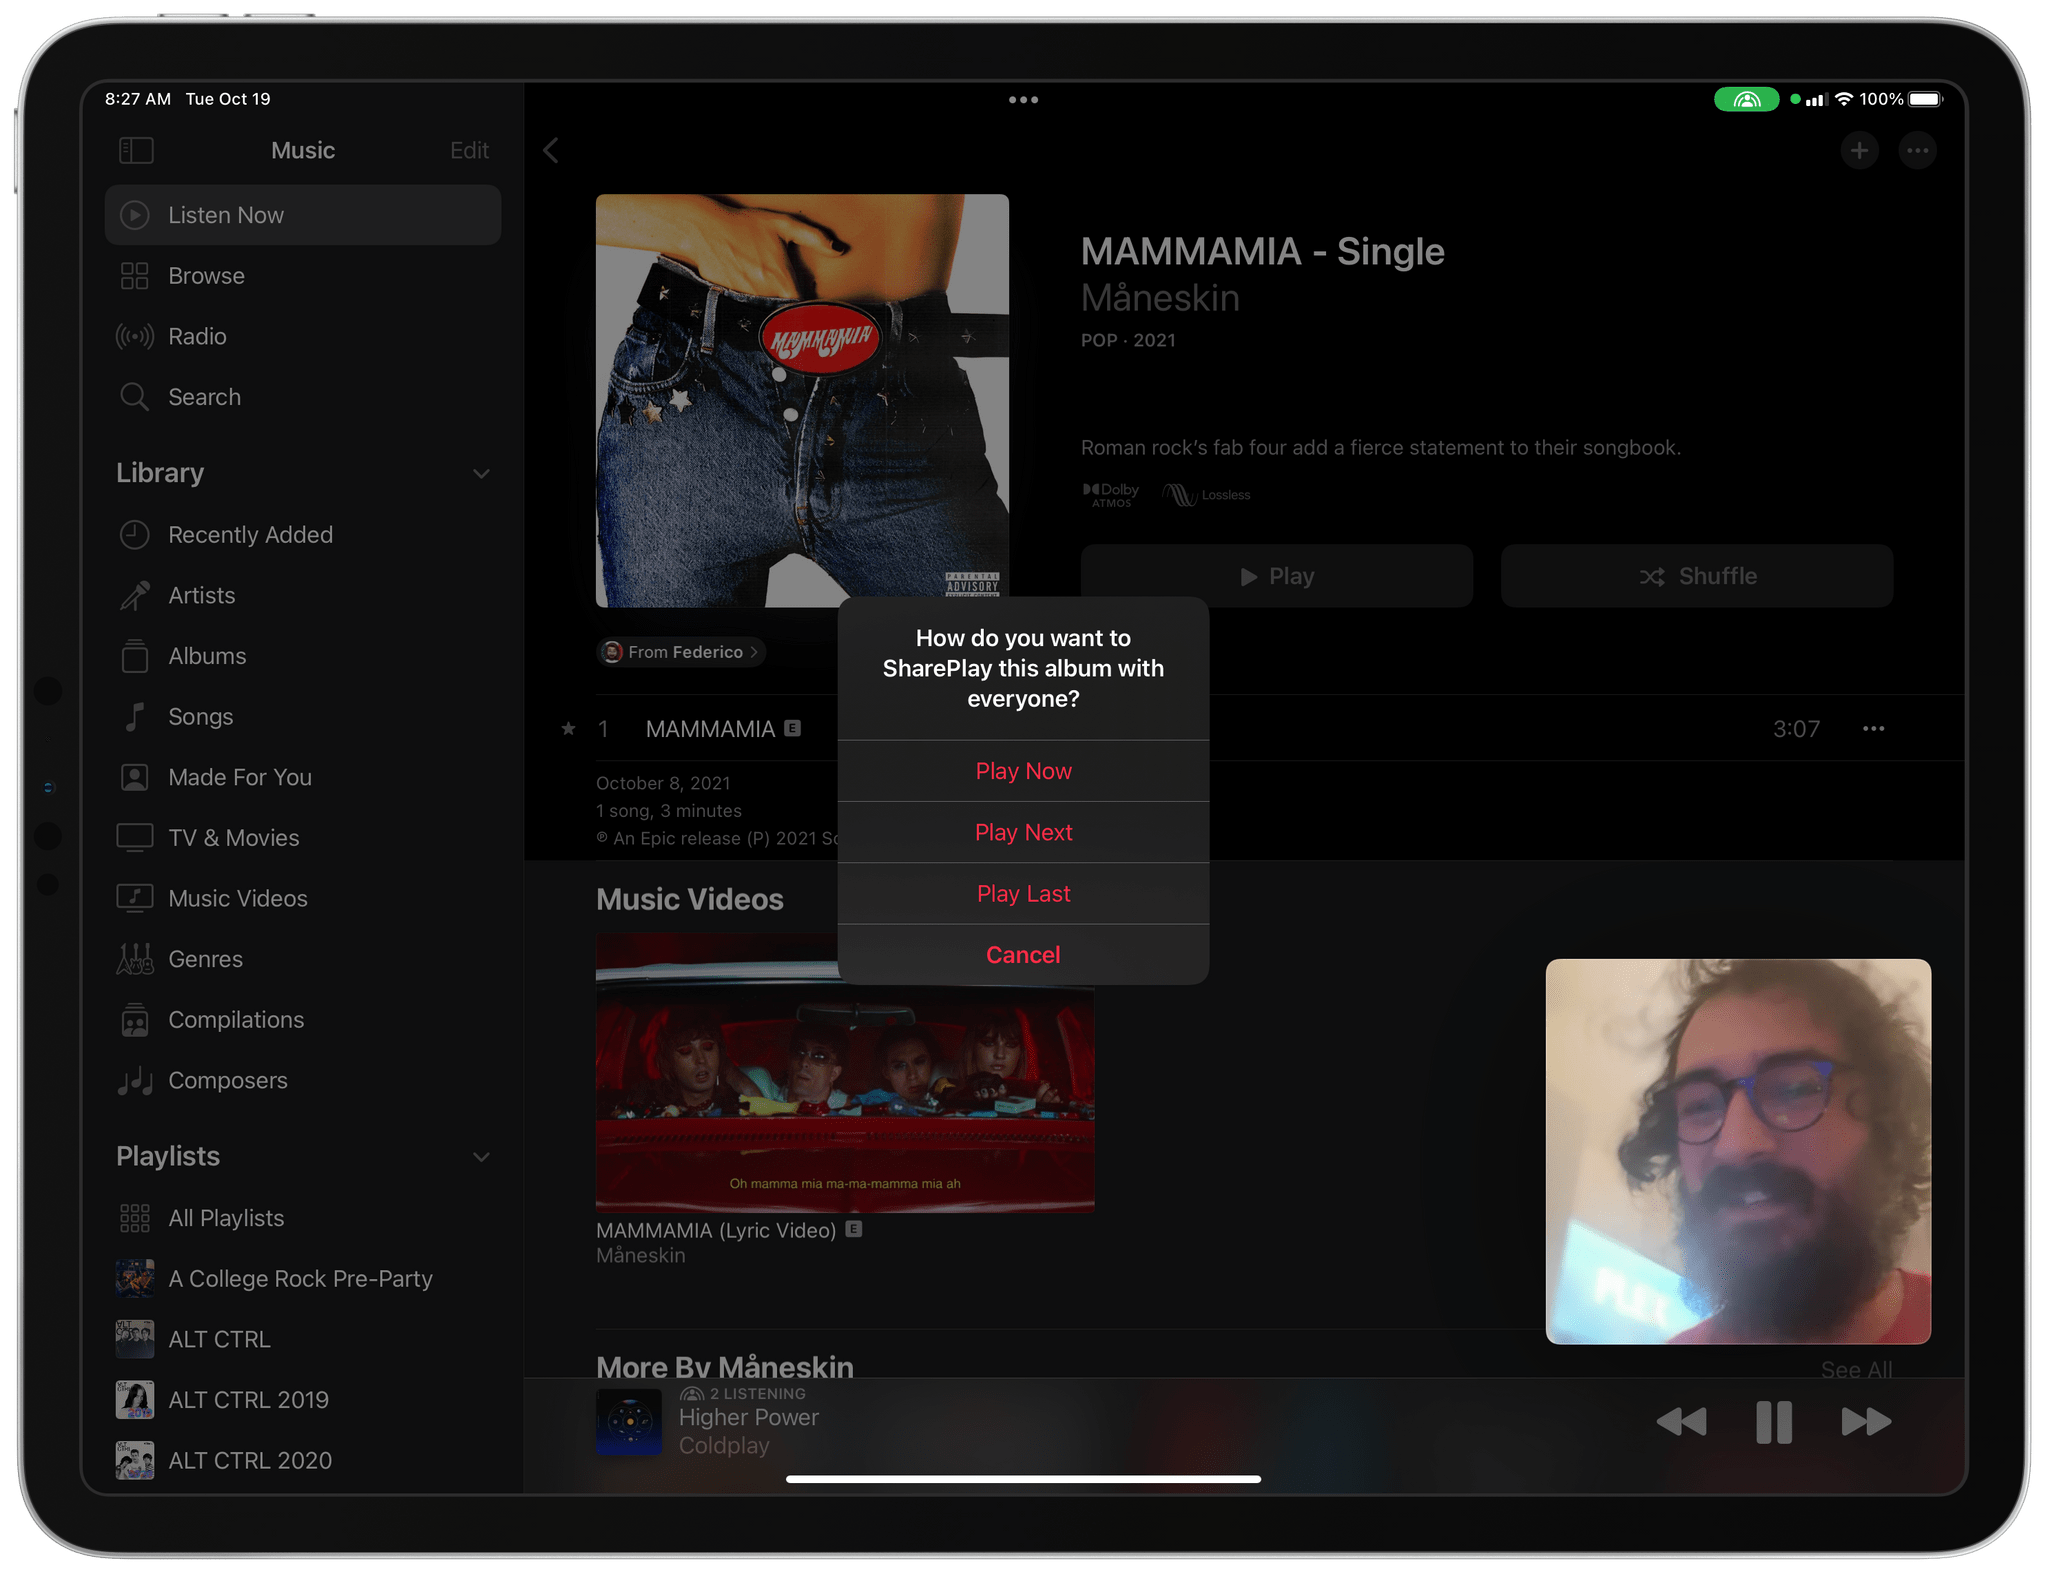
Task: Tap the green SharePlay status pill
Action: coord(1746,99)
